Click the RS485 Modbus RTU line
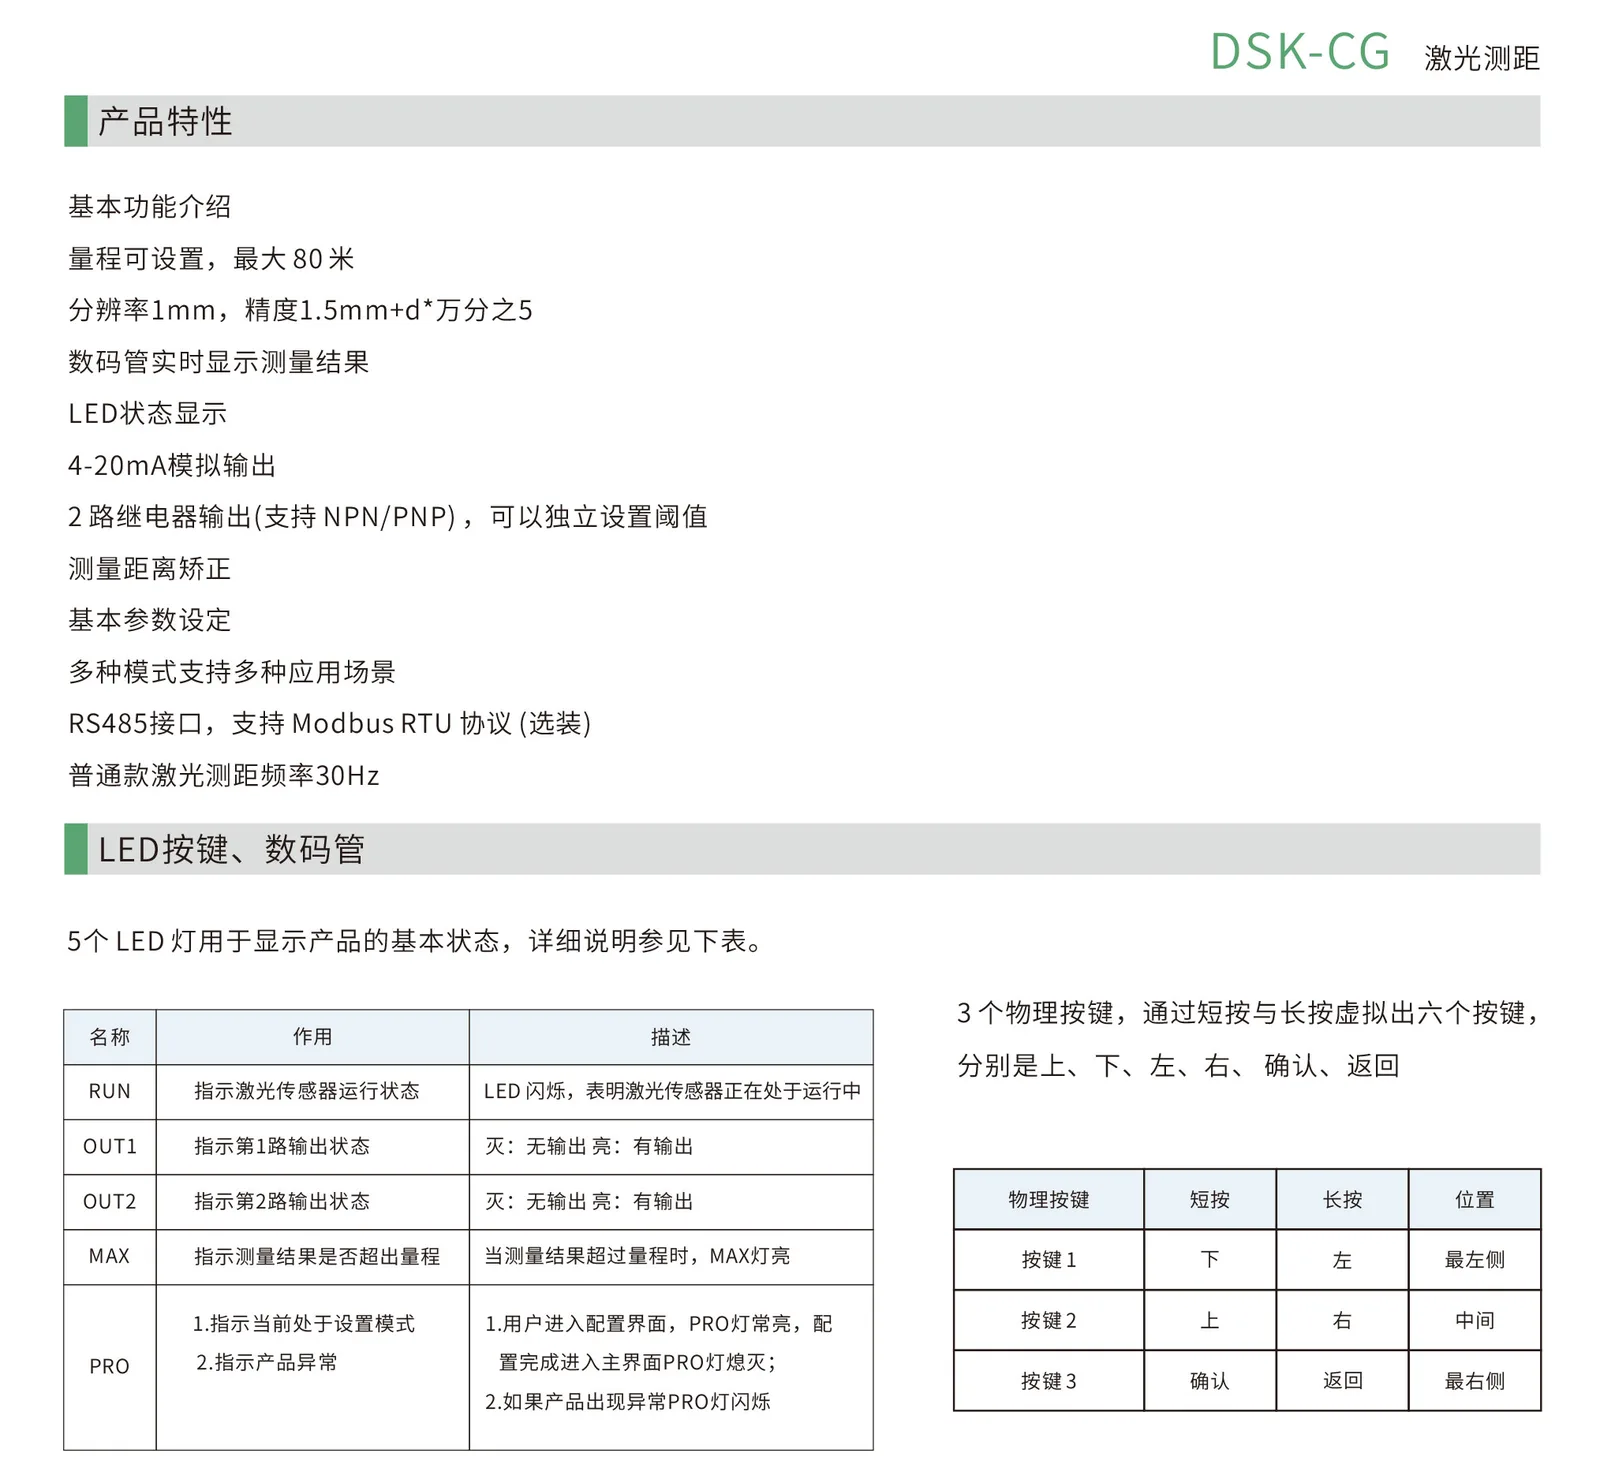 (x=330, y=723)
